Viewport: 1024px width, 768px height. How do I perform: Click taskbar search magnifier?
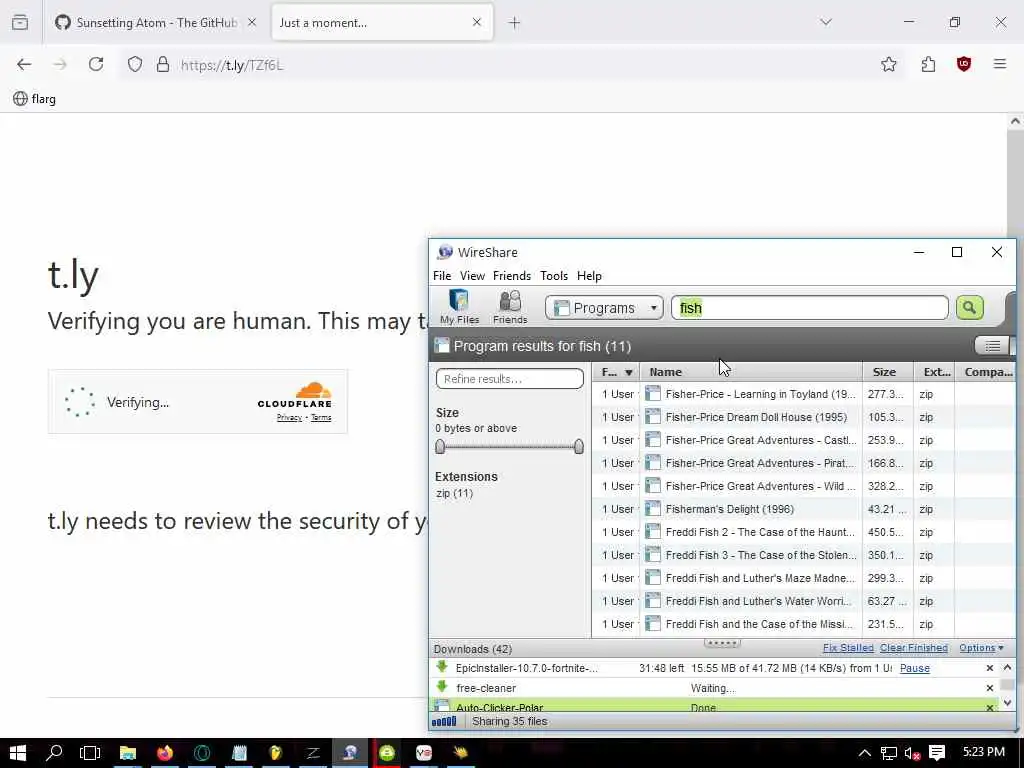[x=54, y=753]
